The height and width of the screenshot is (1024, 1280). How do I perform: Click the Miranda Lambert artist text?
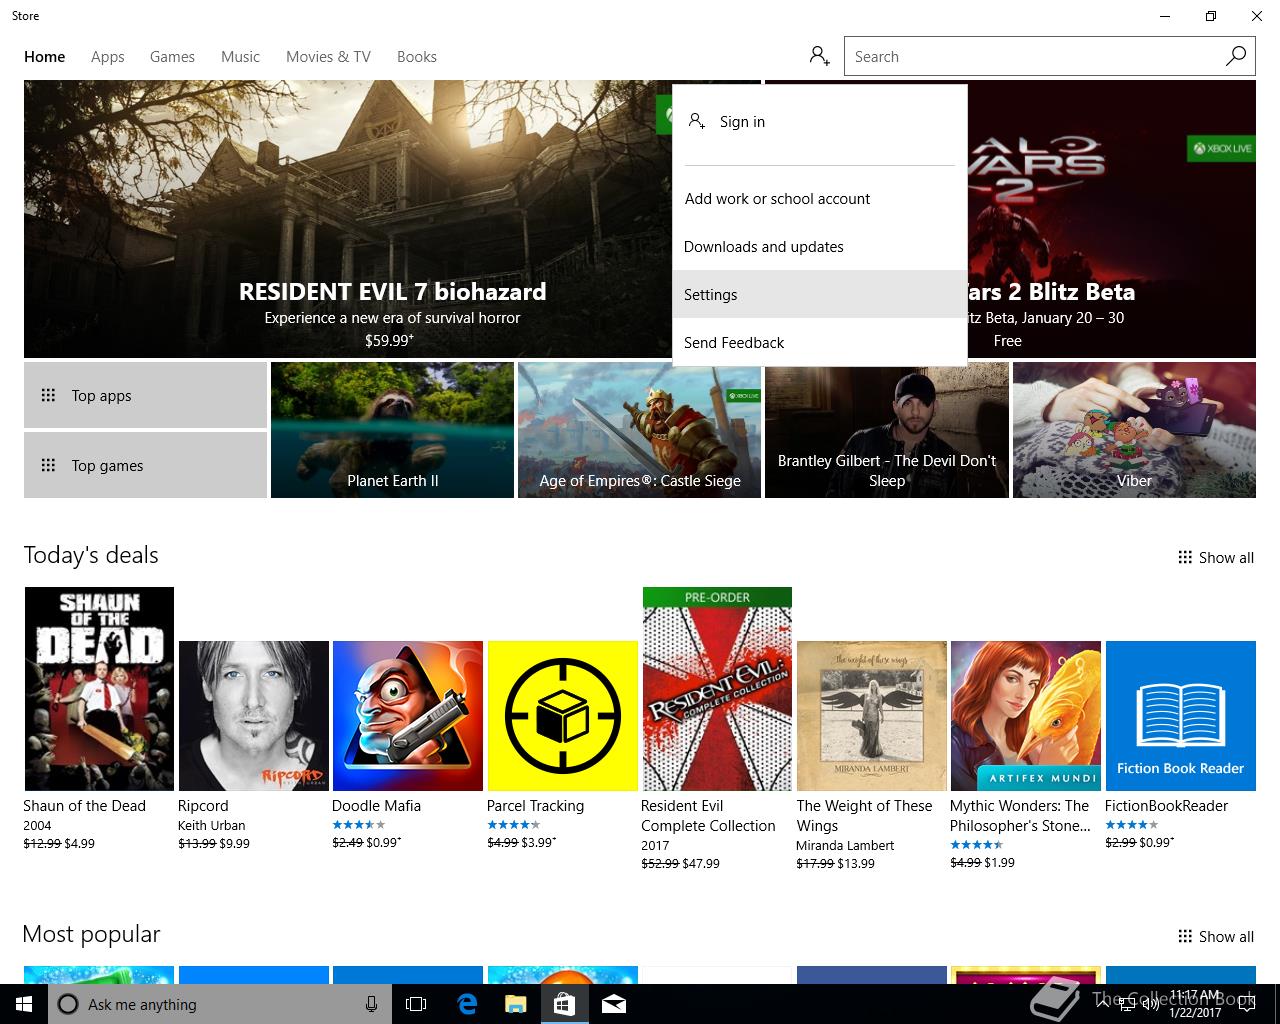(x=845, y=846)
